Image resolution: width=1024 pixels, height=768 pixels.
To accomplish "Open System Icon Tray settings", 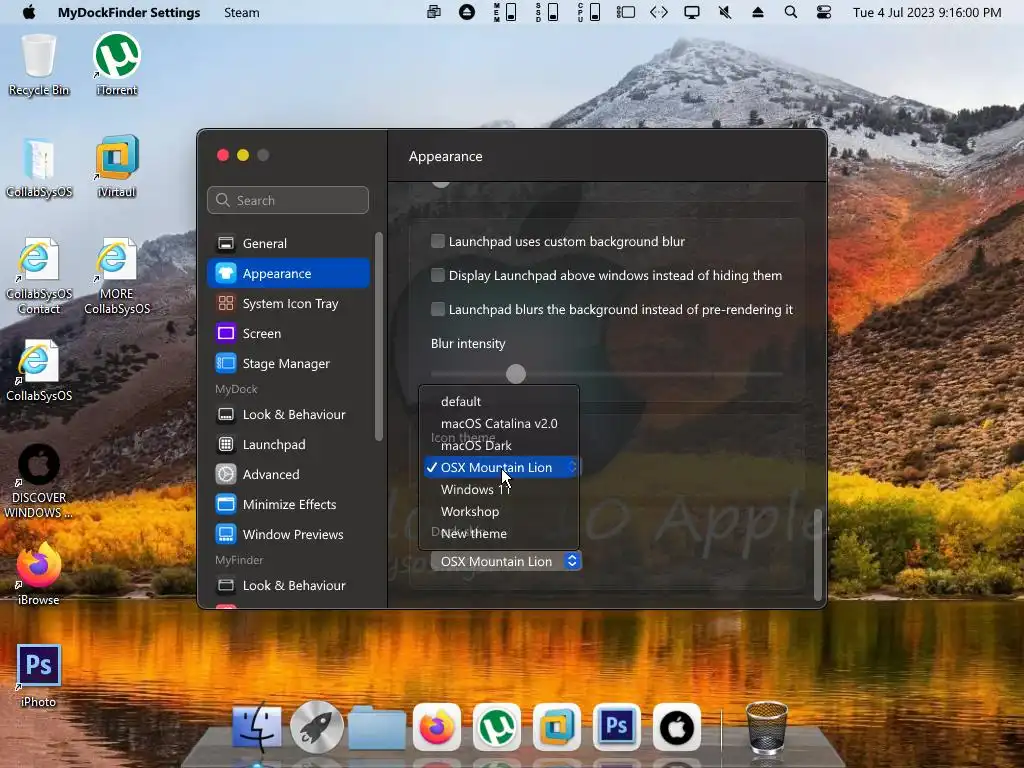I will 288,303.
